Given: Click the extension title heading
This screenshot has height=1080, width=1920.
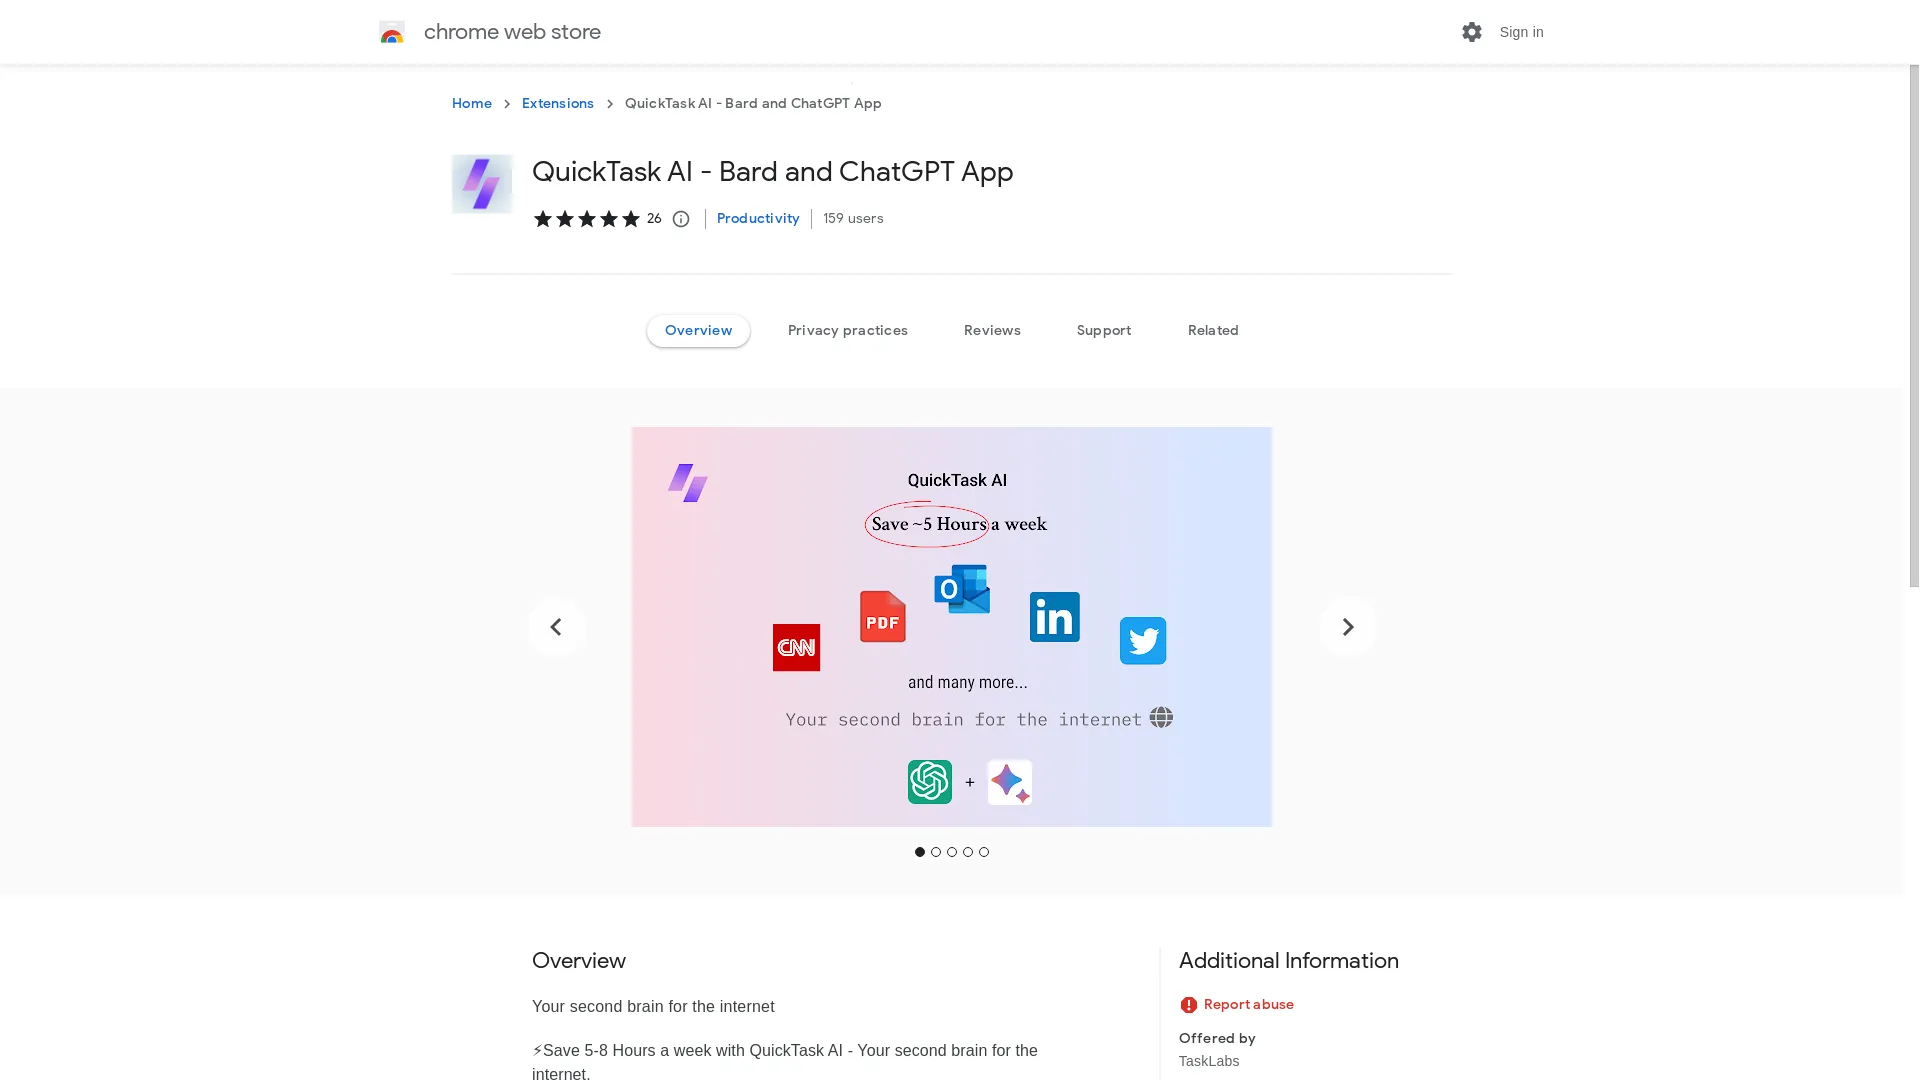Looking at the screenshot, I should coord(772,172).
